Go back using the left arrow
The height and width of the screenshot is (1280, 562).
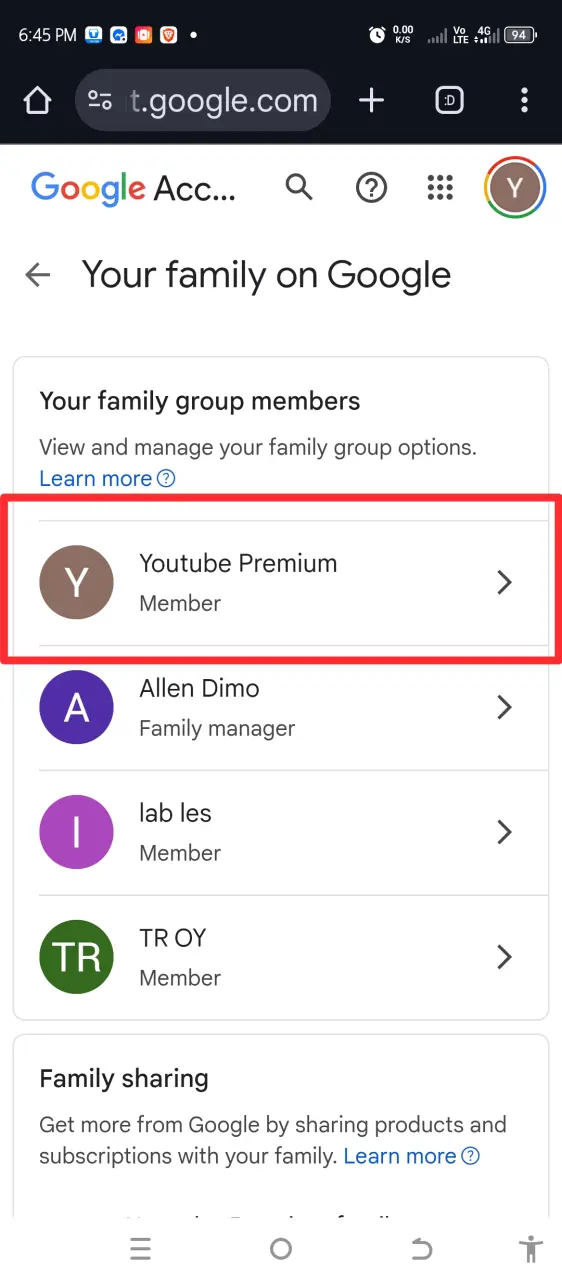(x=38, y=275)
